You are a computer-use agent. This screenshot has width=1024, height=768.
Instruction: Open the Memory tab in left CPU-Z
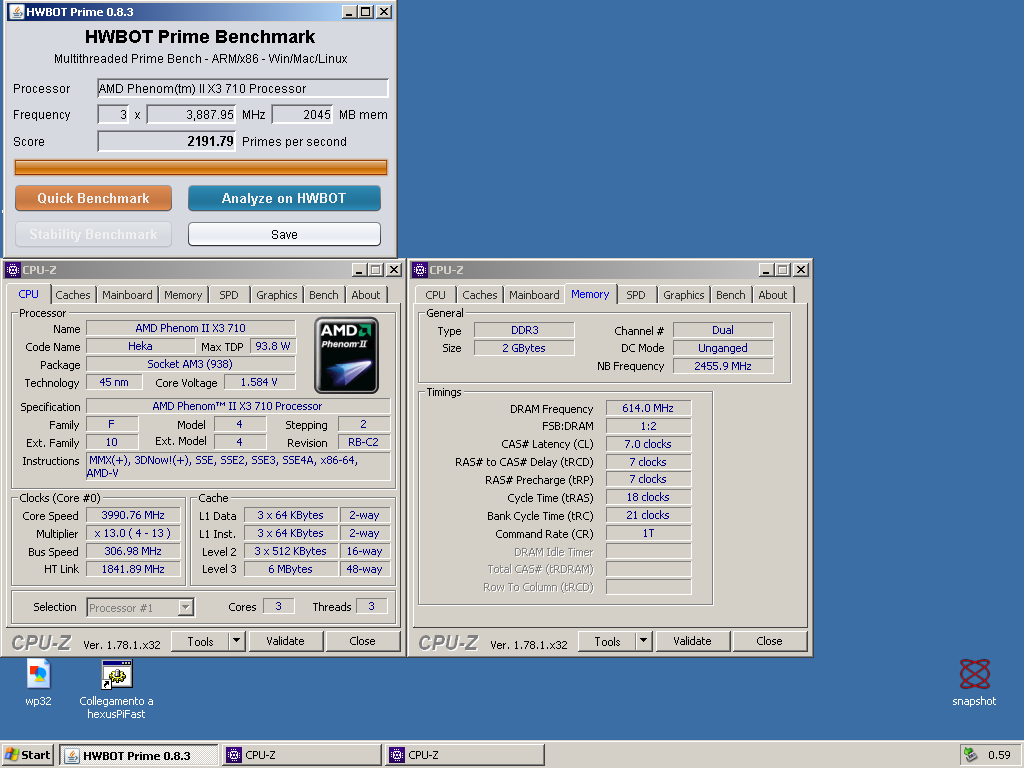coord(183,295)
